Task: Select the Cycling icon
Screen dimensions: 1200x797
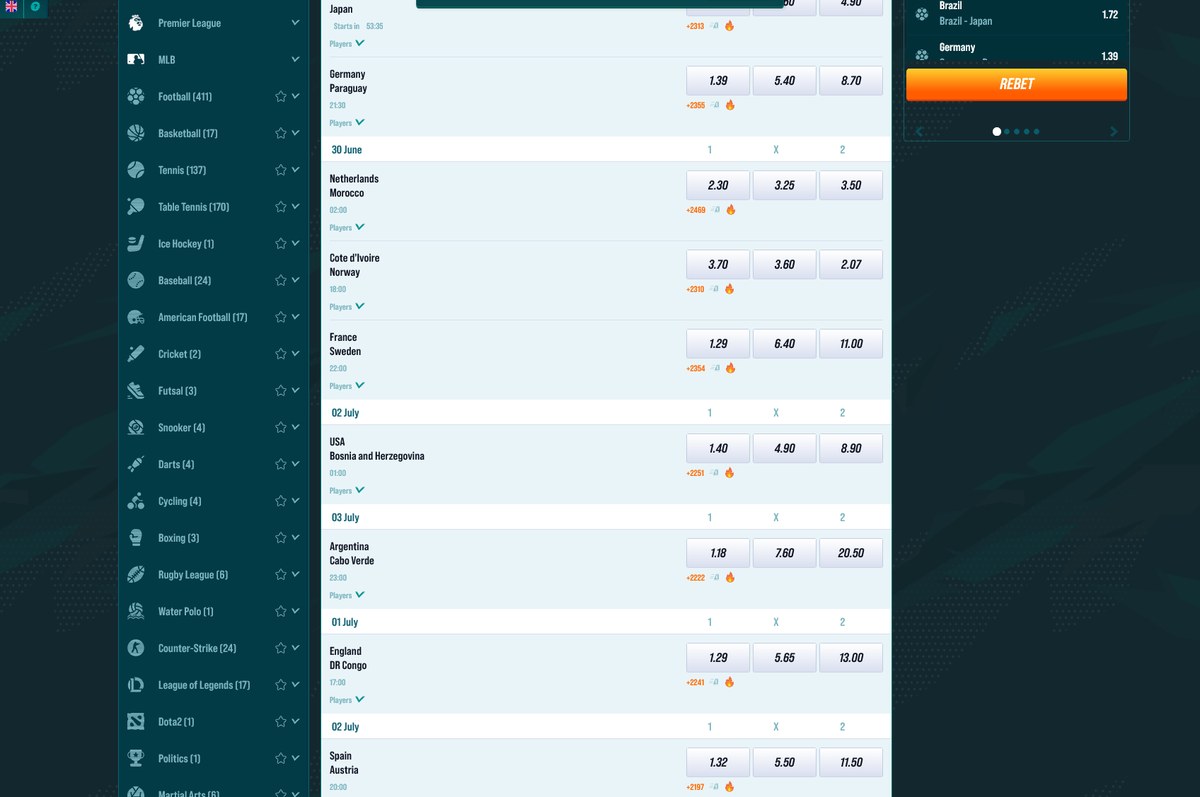Action: [136, 501]
